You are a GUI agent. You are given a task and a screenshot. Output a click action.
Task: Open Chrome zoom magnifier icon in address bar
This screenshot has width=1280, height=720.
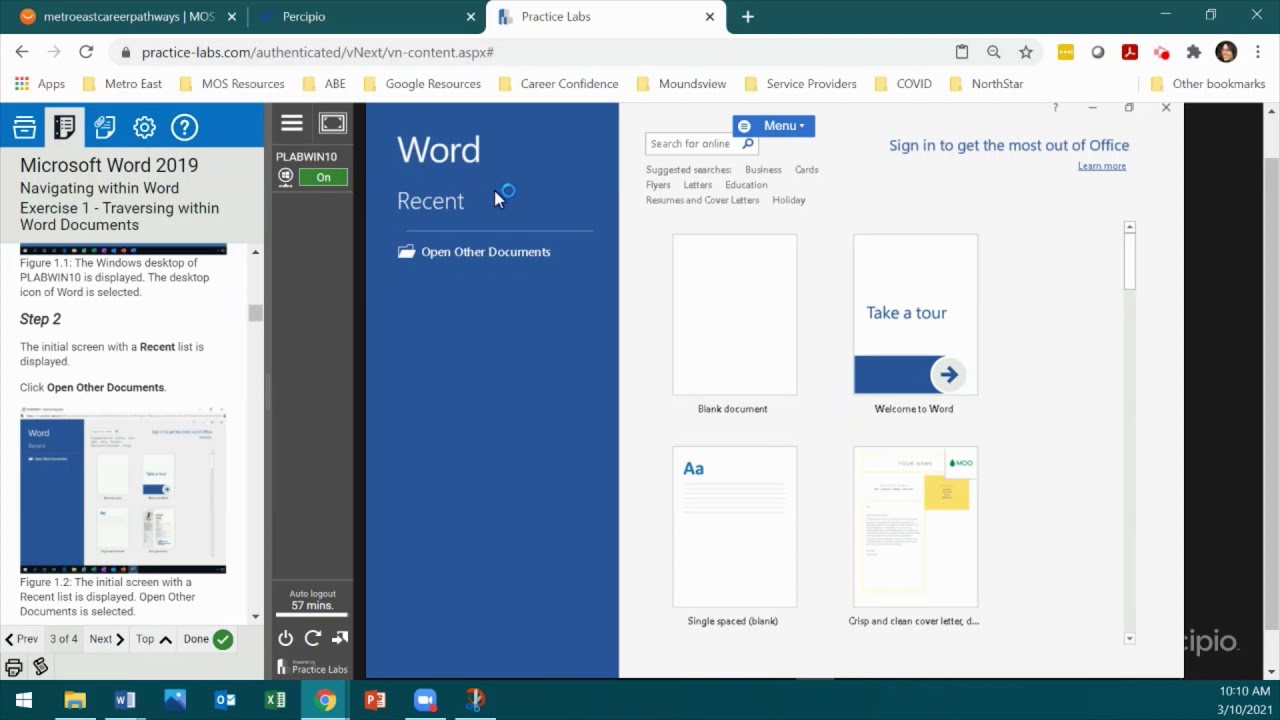point(993,52)
